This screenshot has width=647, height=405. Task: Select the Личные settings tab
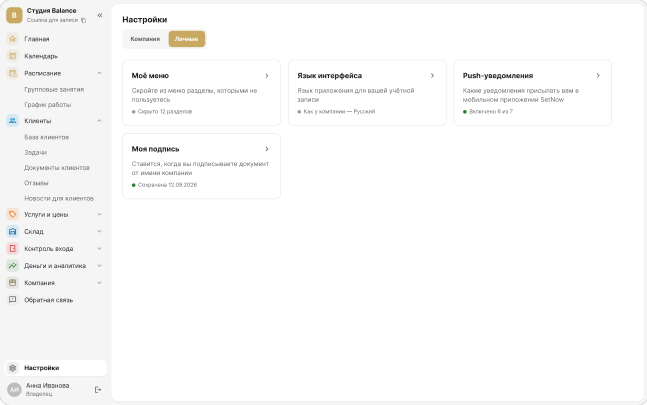[187, 39]
